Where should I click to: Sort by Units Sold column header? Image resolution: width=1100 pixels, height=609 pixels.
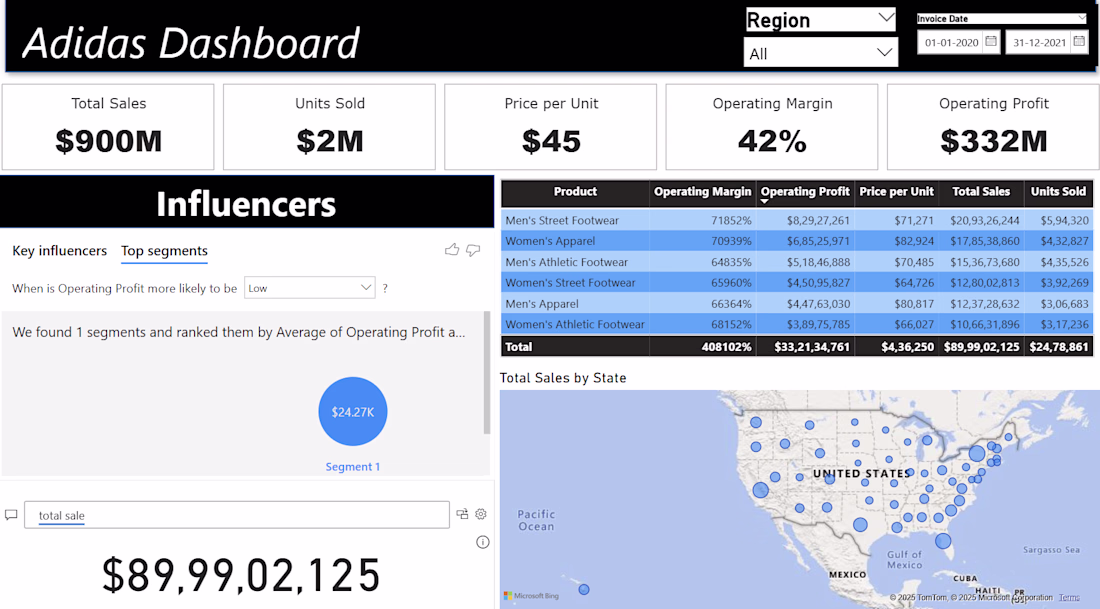(x=1058, y=192)
